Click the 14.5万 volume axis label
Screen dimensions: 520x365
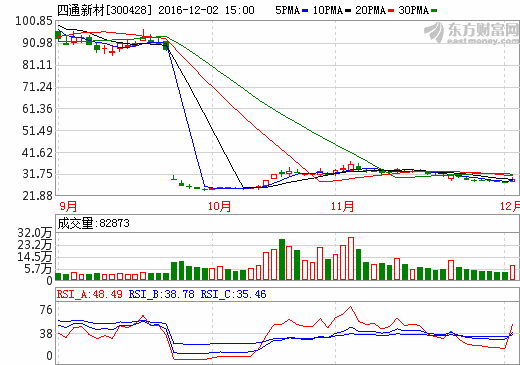point(35,257)
